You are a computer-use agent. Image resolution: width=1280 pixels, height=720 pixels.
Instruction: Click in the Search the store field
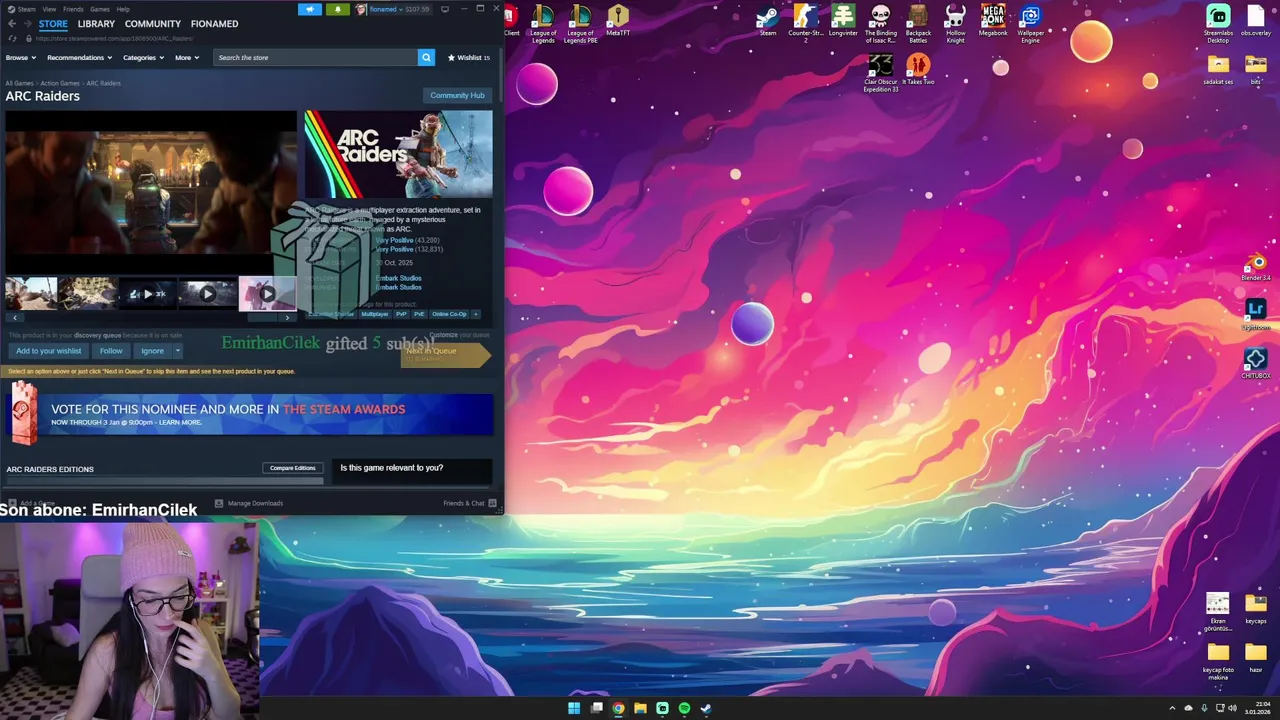[315, 57]
